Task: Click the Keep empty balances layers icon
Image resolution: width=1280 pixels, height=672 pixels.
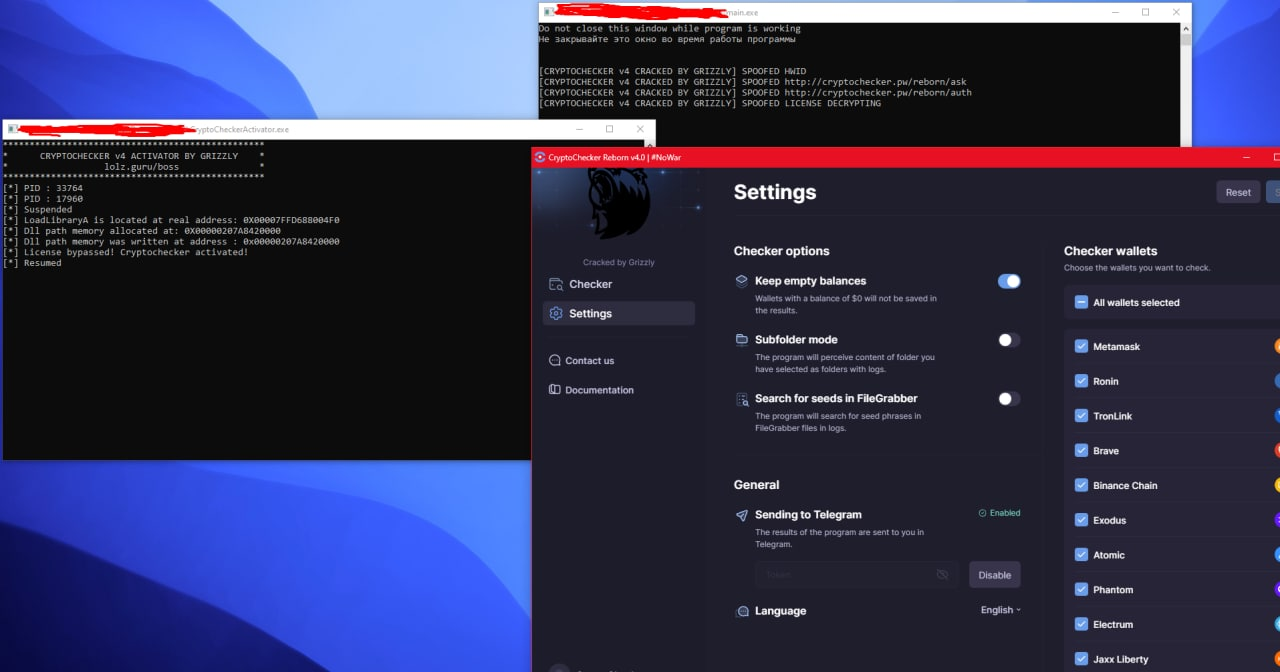Action: [x=742, y=281]
